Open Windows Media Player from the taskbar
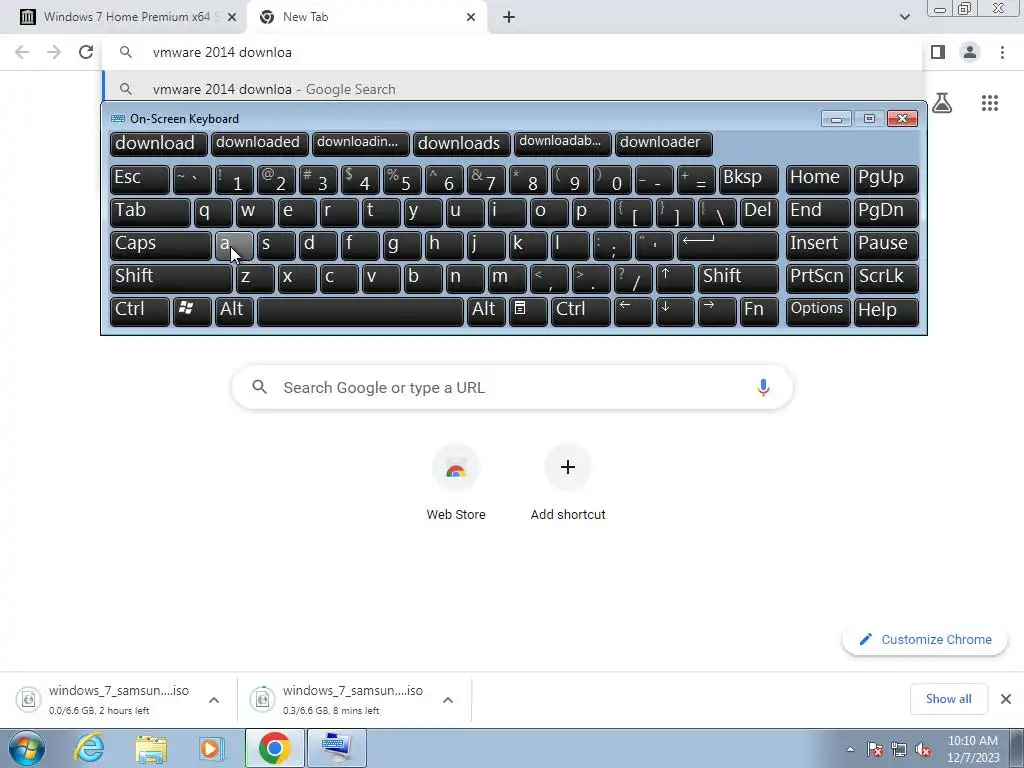 [x=212, y=748]
